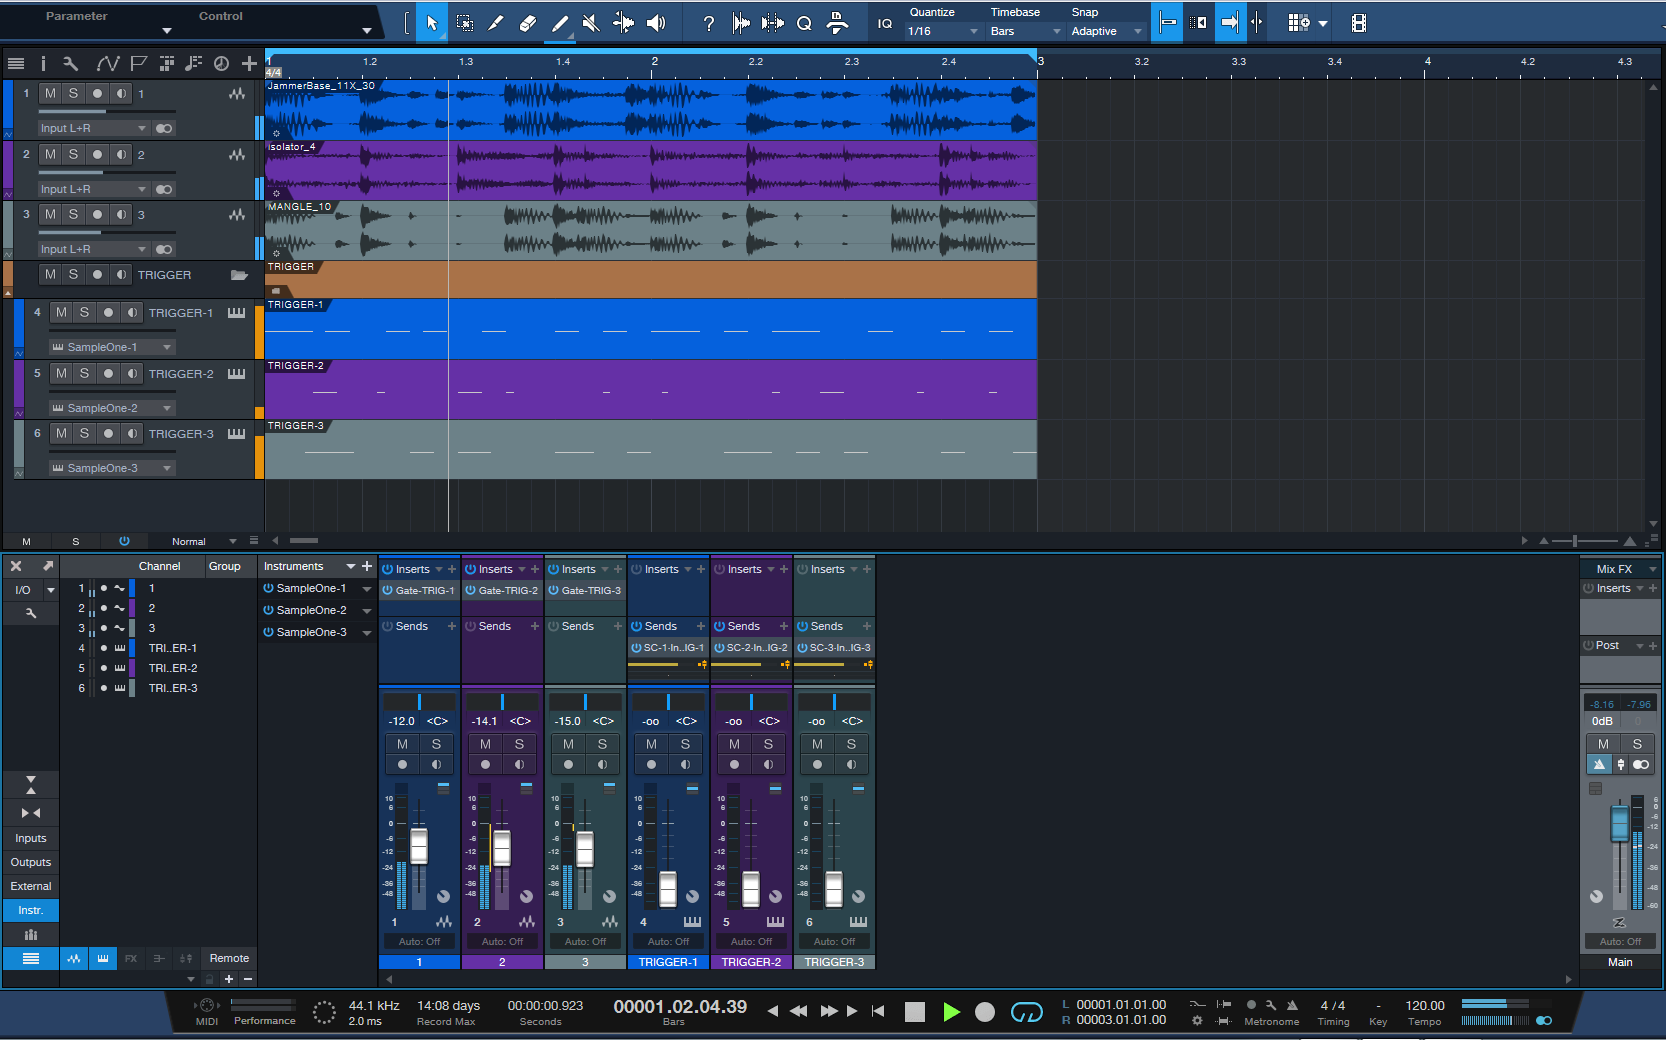The image size is (1666, 1040).
Task: Mute track 1
Action: [50, 93]
